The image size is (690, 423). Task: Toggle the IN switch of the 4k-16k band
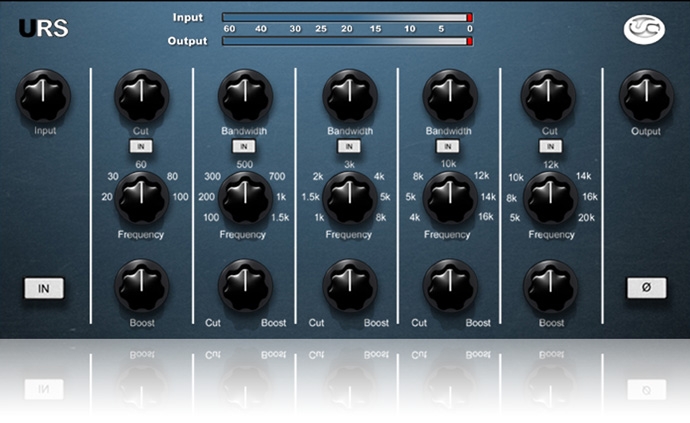pos(449,146)
